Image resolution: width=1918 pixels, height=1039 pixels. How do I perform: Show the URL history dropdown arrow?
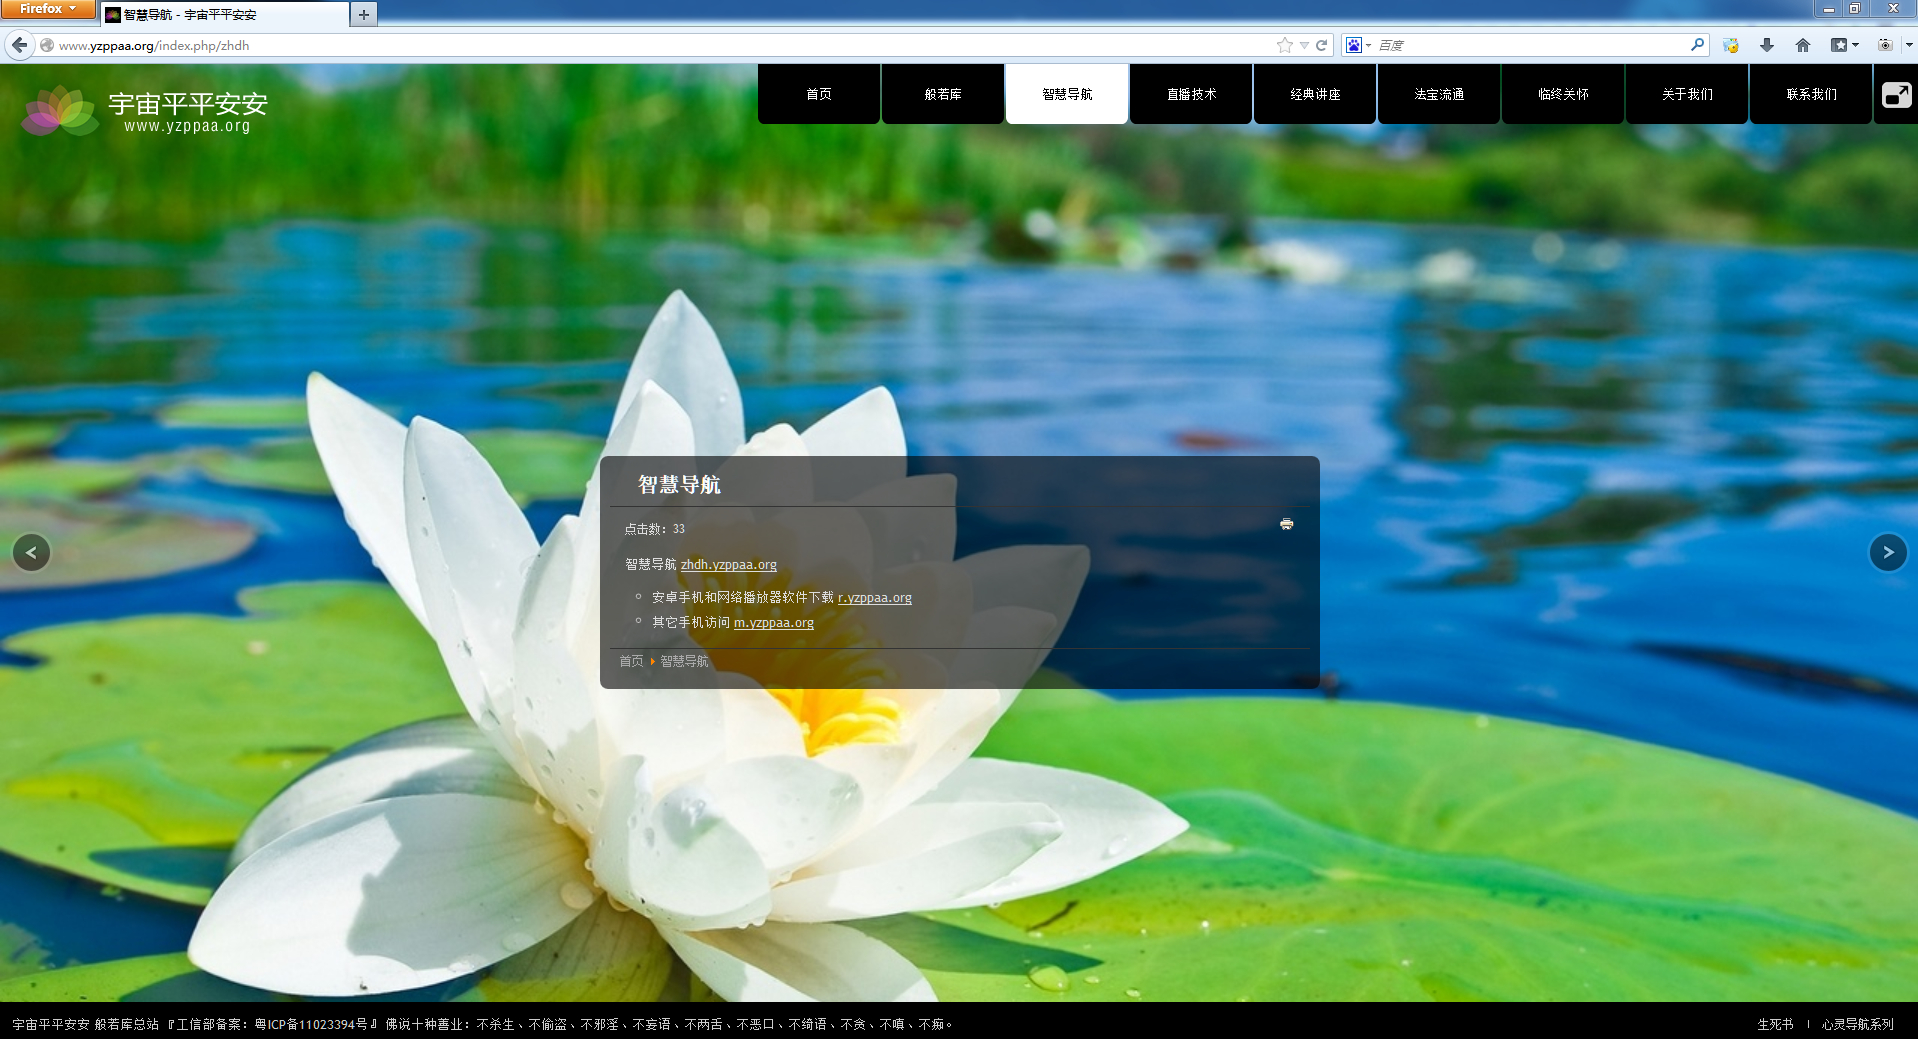tap(1304, 45)
